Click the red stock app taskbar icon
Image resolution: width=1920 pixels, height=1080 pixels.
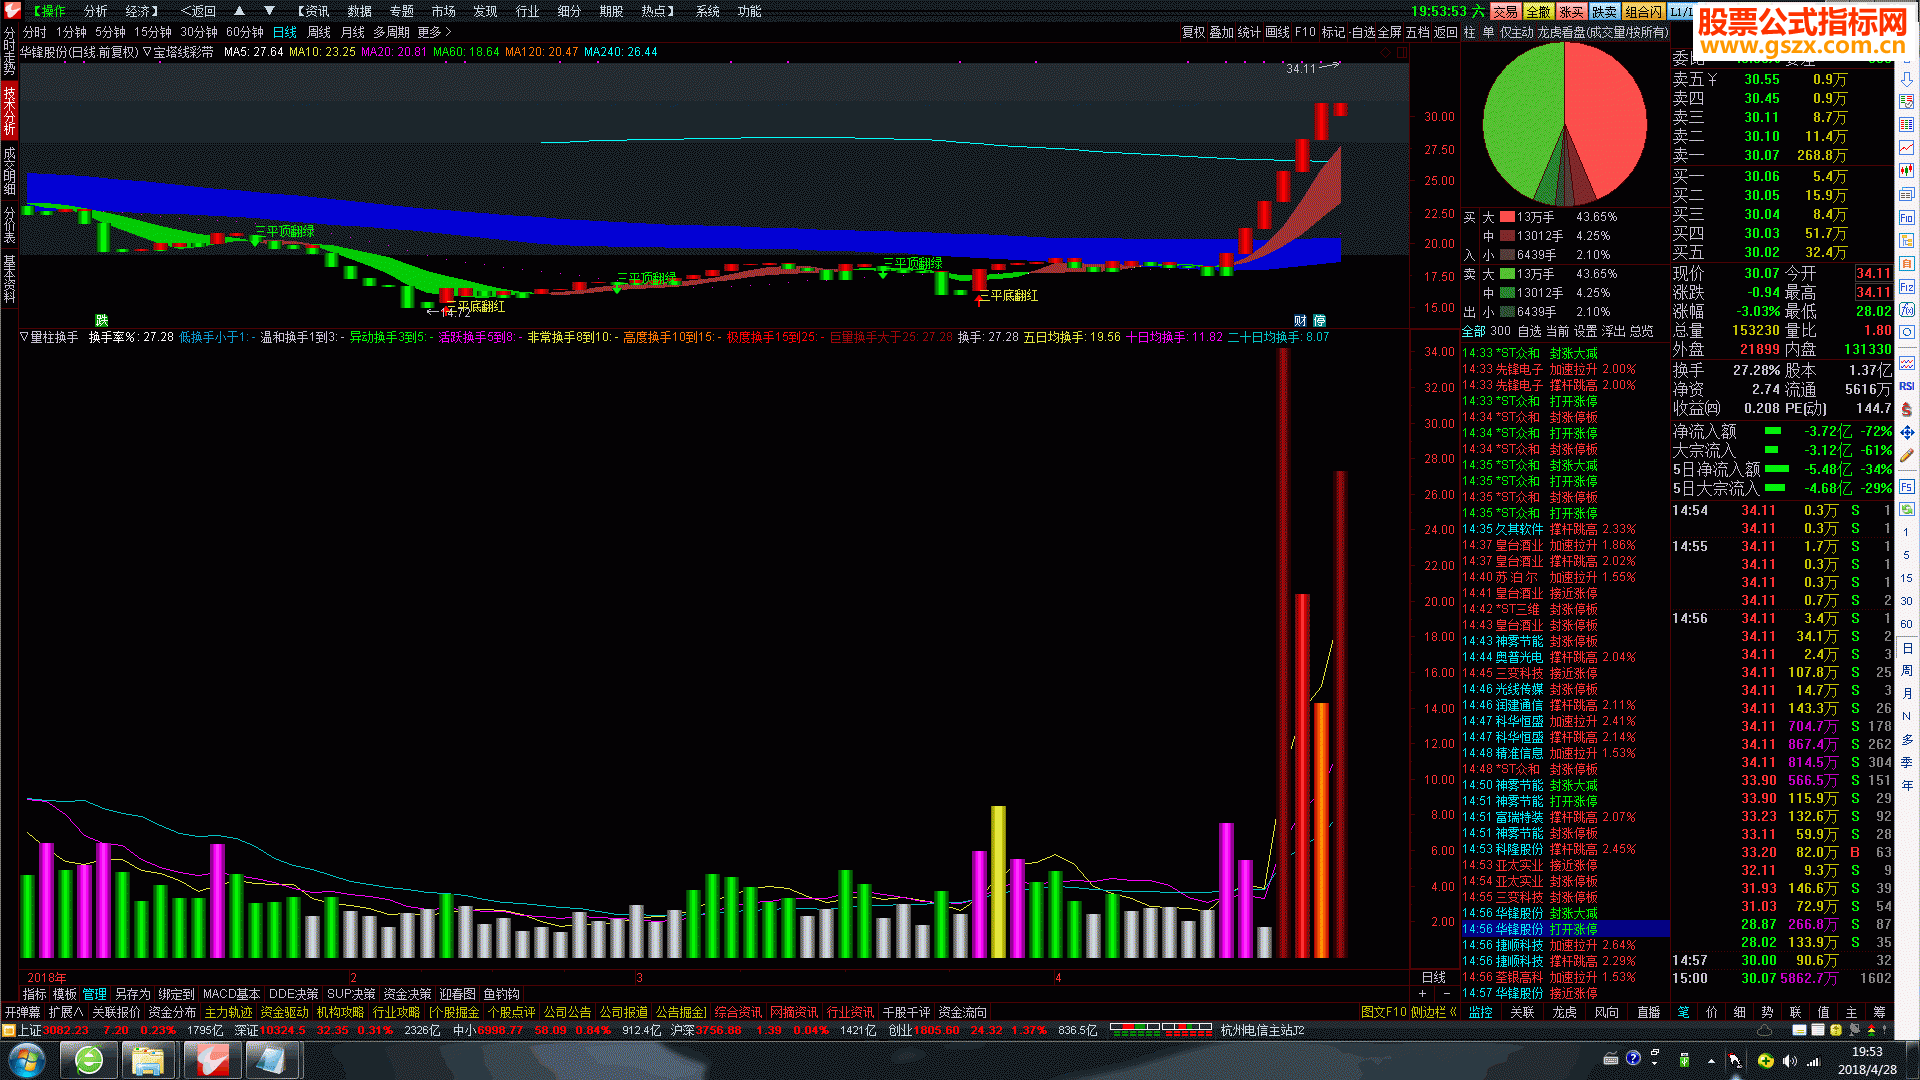[211, 1060]
